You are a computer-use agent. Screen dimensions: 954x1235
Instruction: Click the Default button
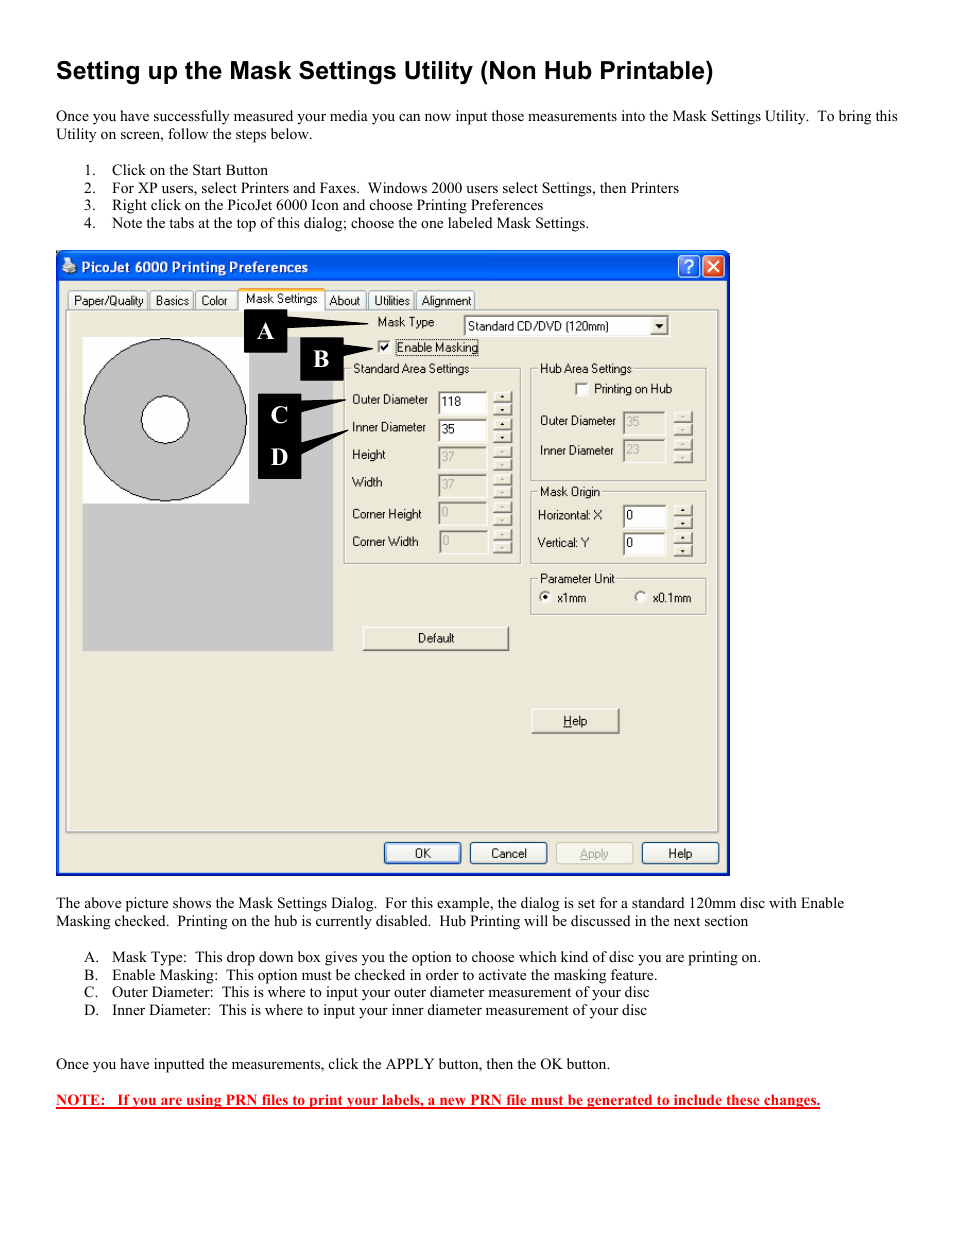point(436,638)
